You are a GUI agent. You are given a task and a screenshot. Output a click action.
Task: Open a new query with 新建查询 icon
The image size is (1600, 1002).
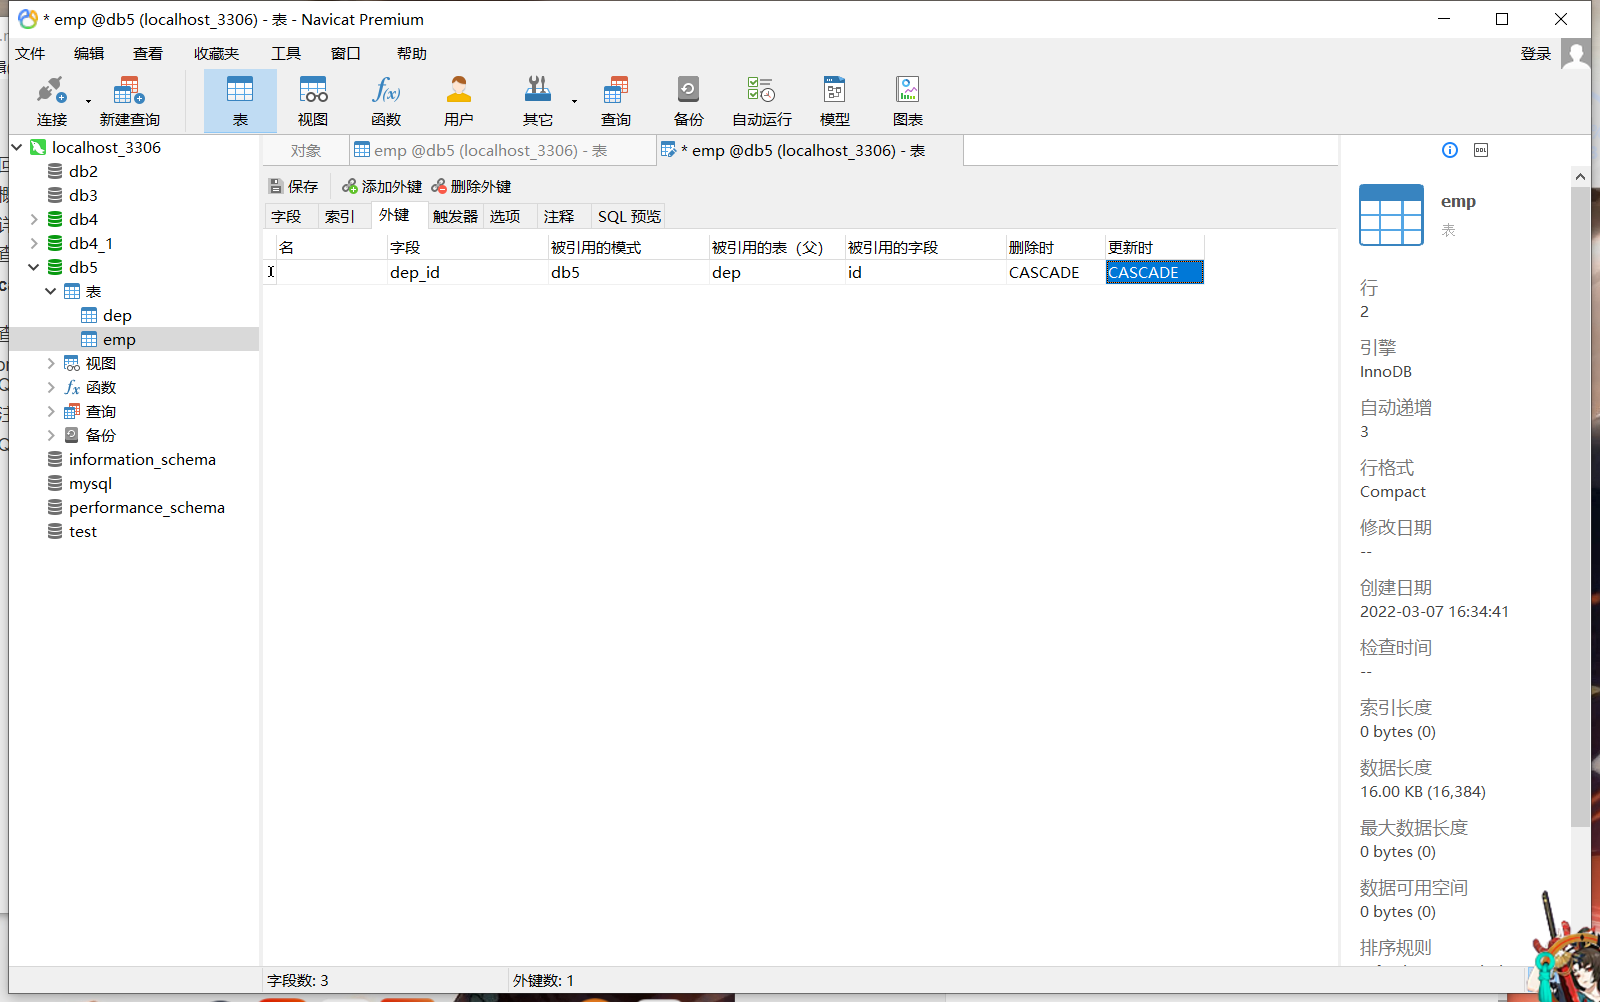[x=128, y=100]
